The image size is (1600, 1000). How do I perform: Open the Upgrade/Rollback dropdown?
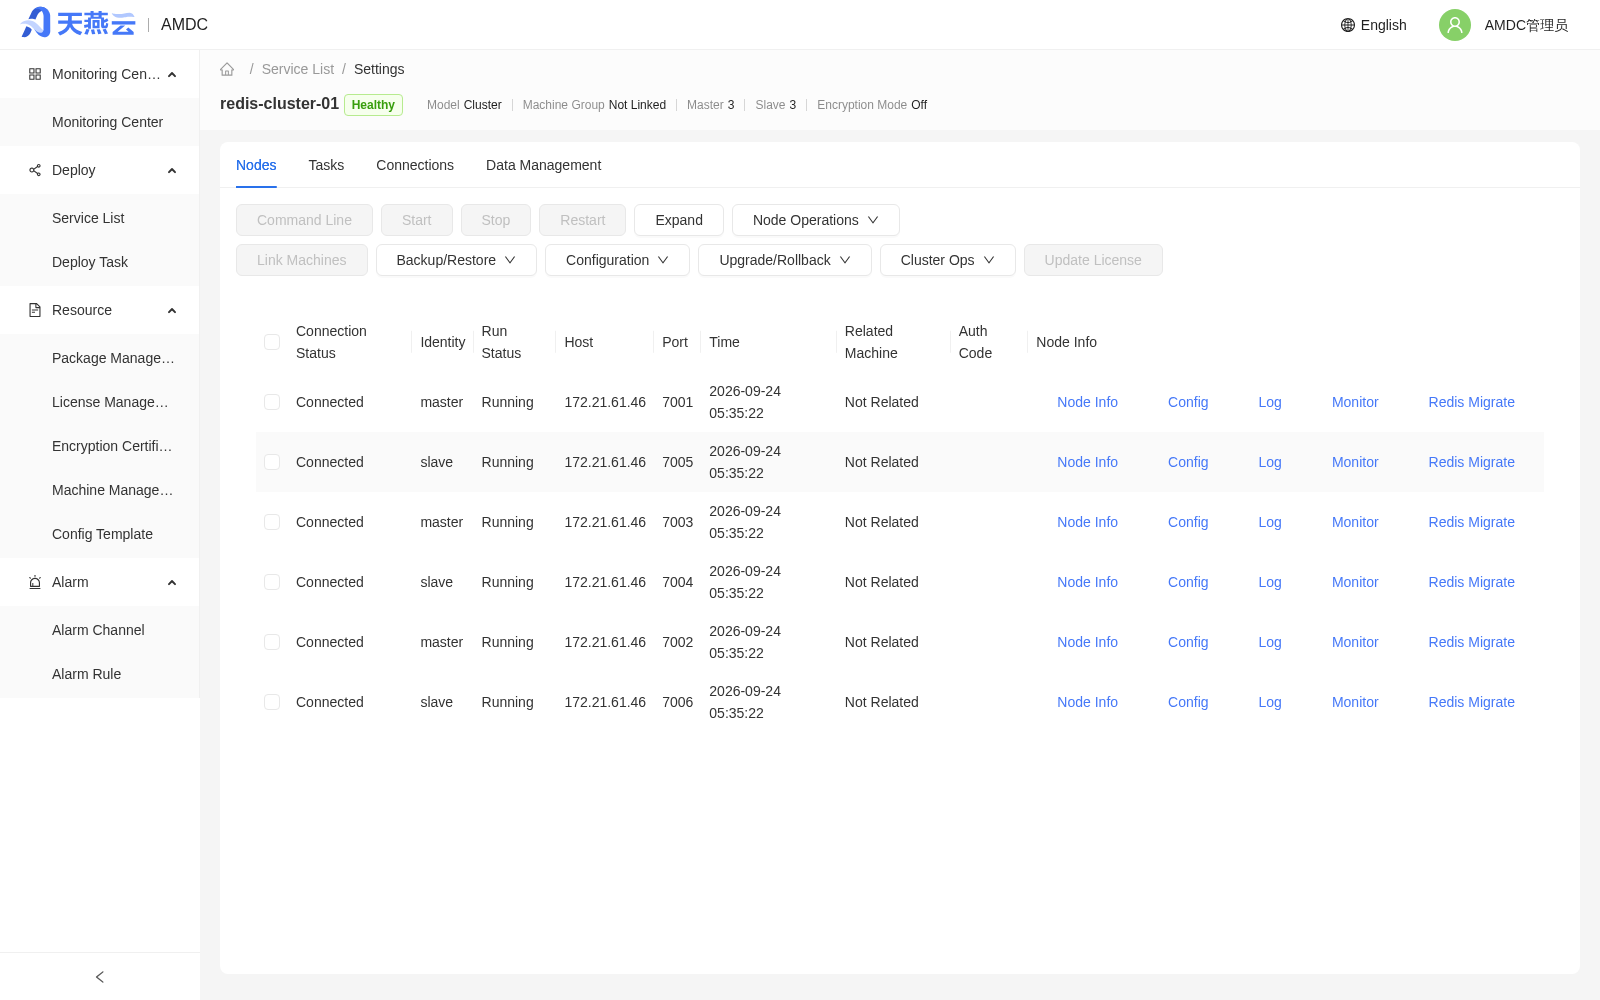pos(785,260)
